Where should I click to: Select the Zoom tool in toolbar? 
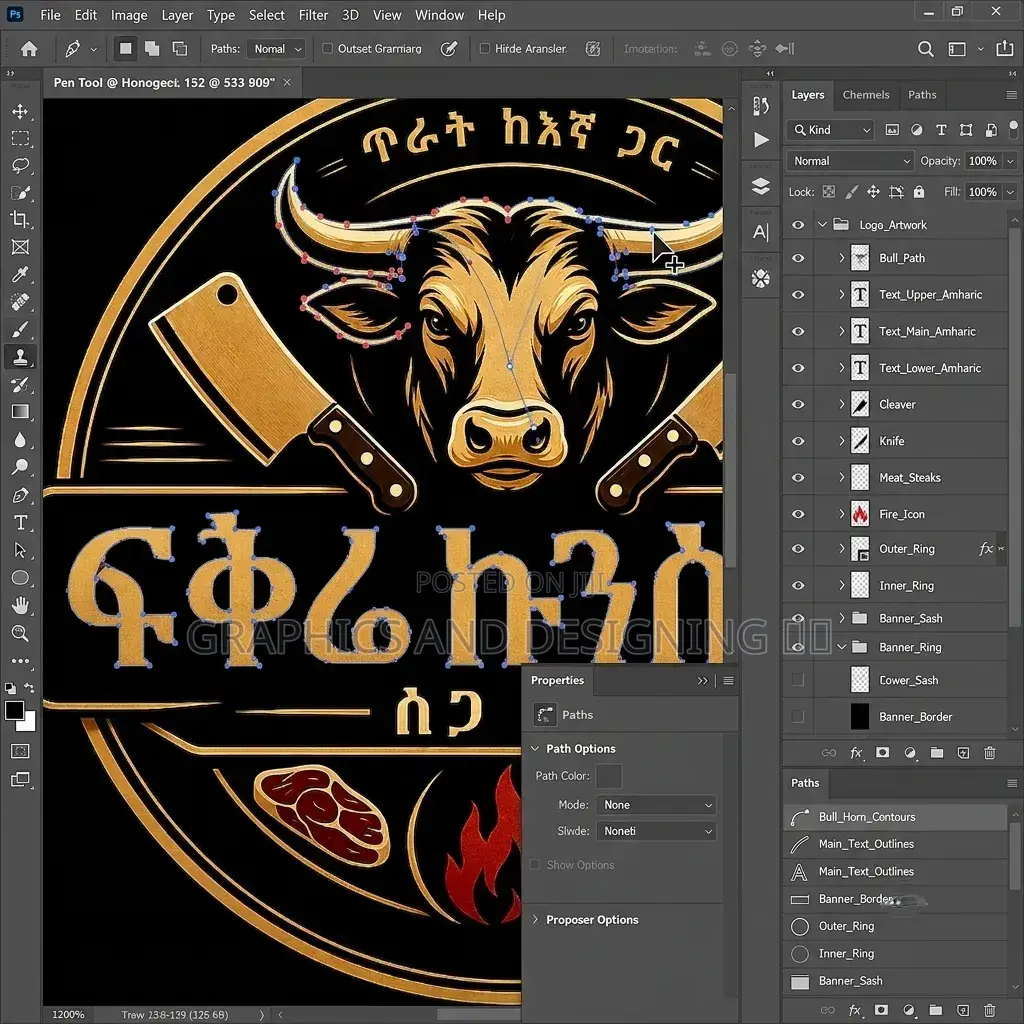click(20, 633)
